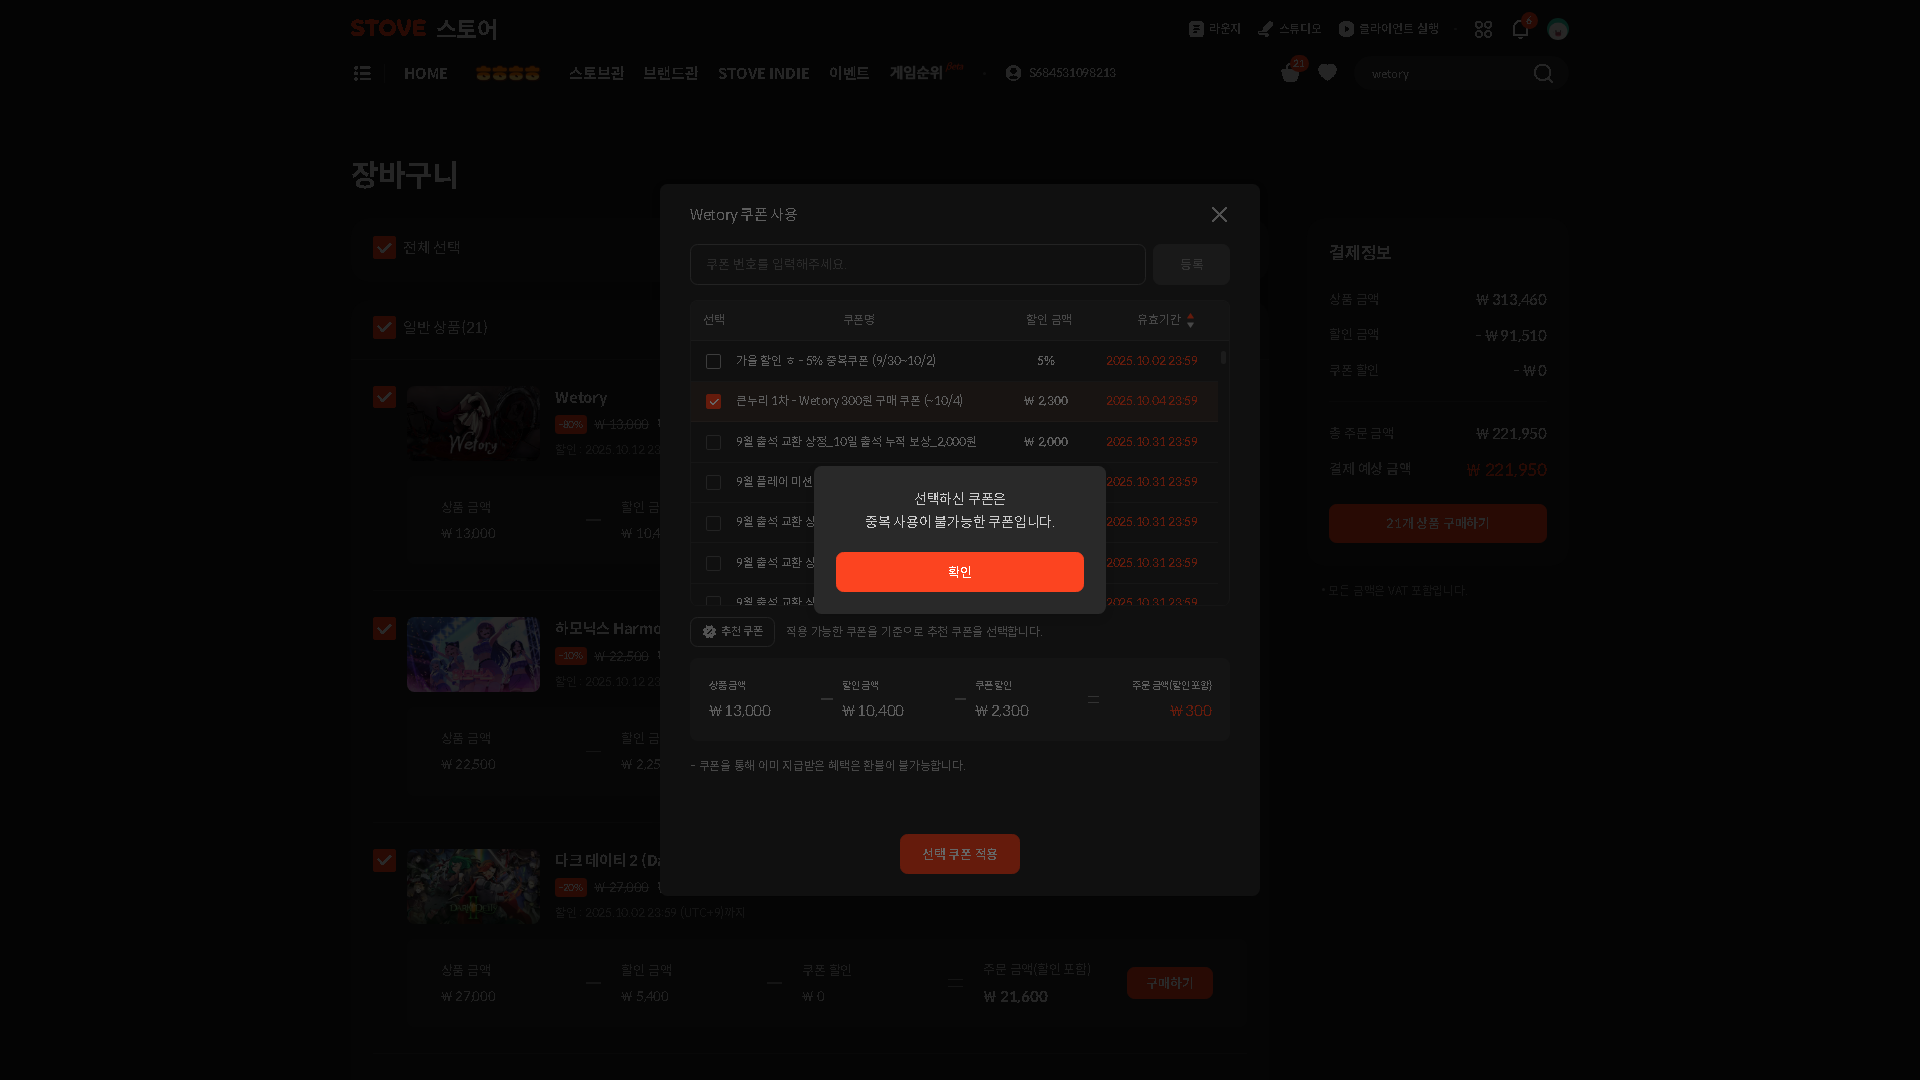Click the 2025.10.02 23:59 expiry date
Image resolution: width=1920 pixels, height=1080 pixels.
(x=1152, y=361)
